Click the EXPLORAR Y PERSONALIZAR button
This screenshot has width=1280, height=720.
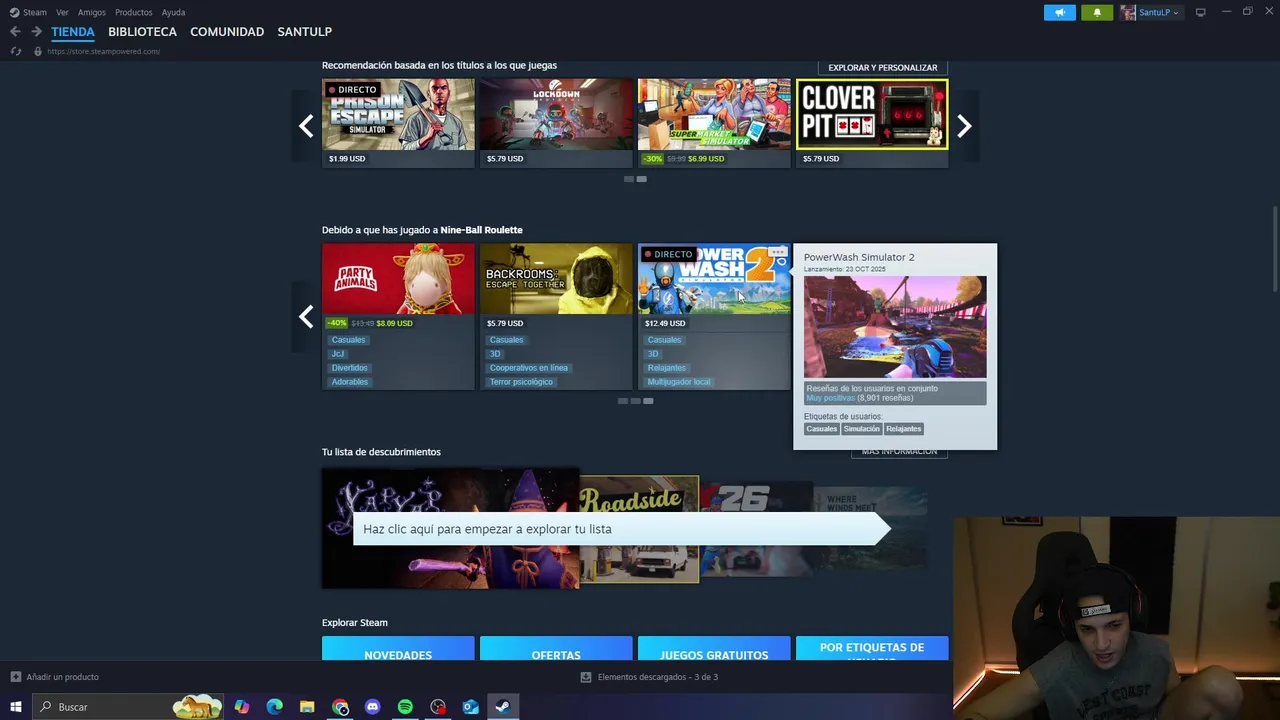882,67
